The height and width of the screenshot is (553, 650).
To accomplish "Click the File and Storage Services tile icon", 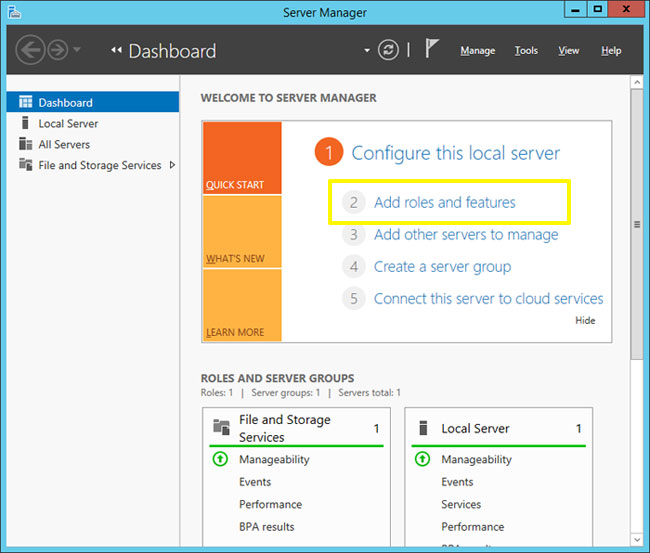I will tap(221, 427).
